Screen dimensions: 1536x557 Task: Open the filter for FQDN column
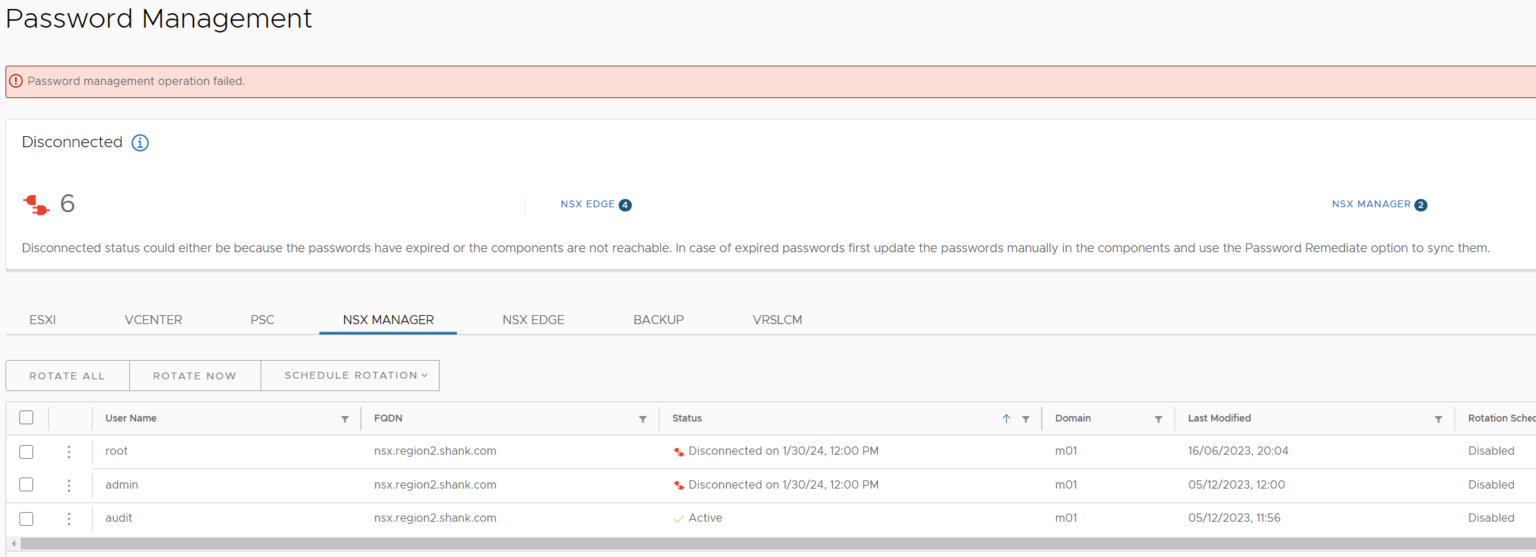643,419
